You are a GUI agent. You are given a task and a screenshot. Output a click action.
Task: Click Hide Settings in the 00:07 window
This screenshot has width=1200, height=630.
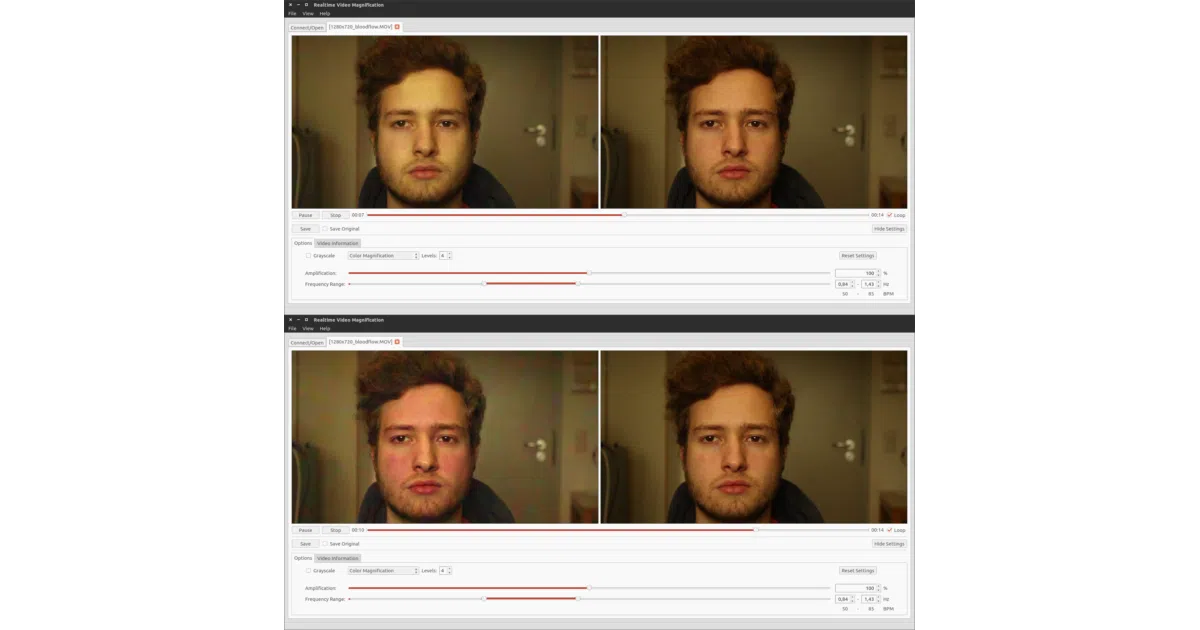889,229
